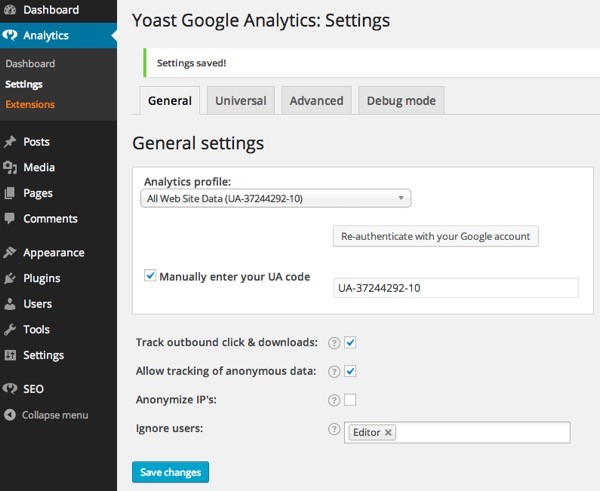600x491 pixels.
Task: Switch to the Advanced tab
Action: coord(316,101)
